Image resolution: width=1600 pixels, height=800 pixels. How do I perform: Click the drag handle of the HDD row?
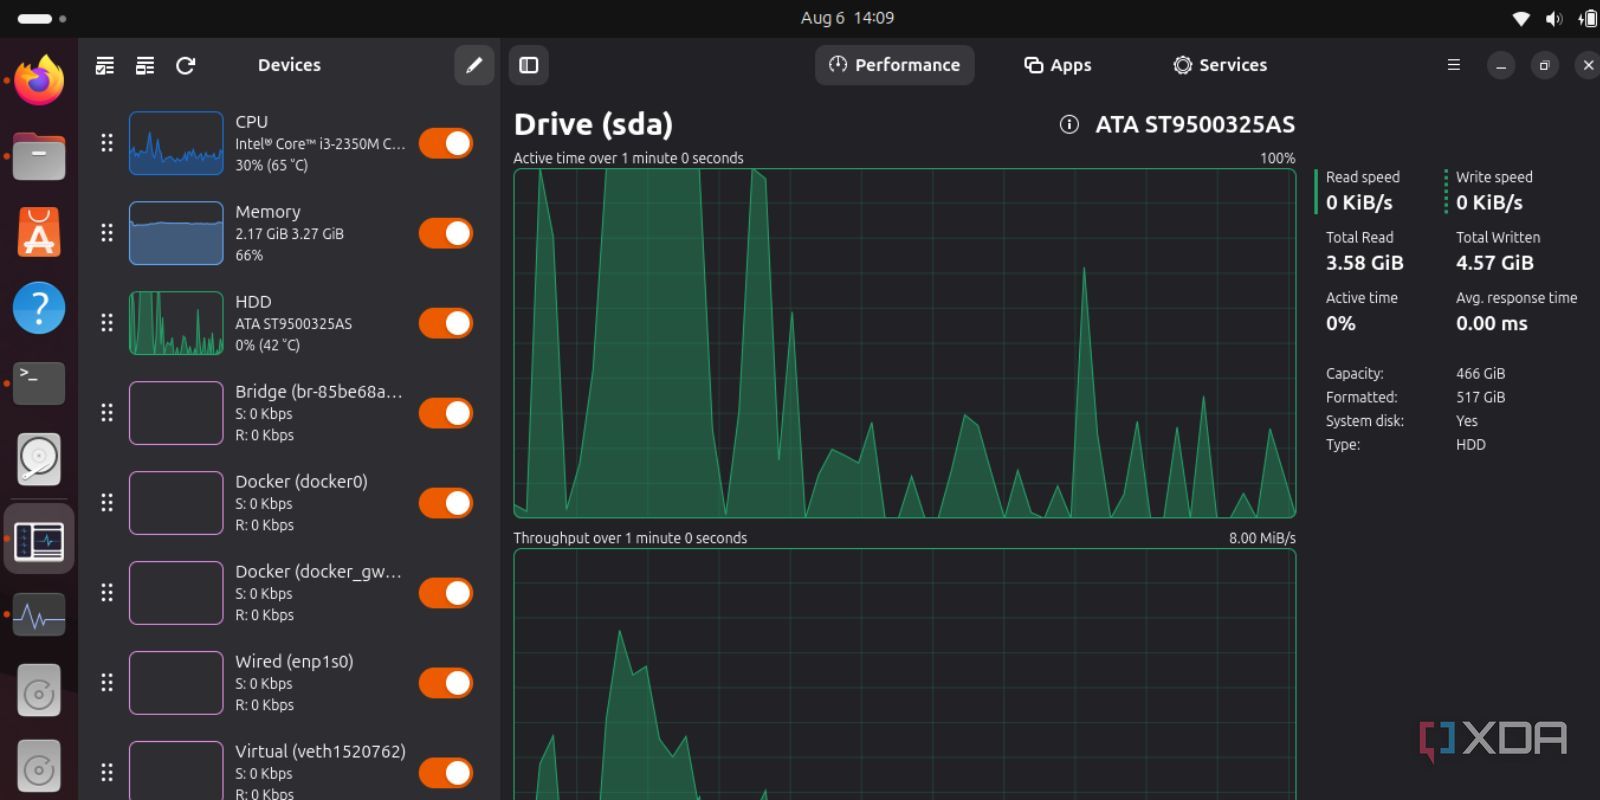click(x=107, y=323)
